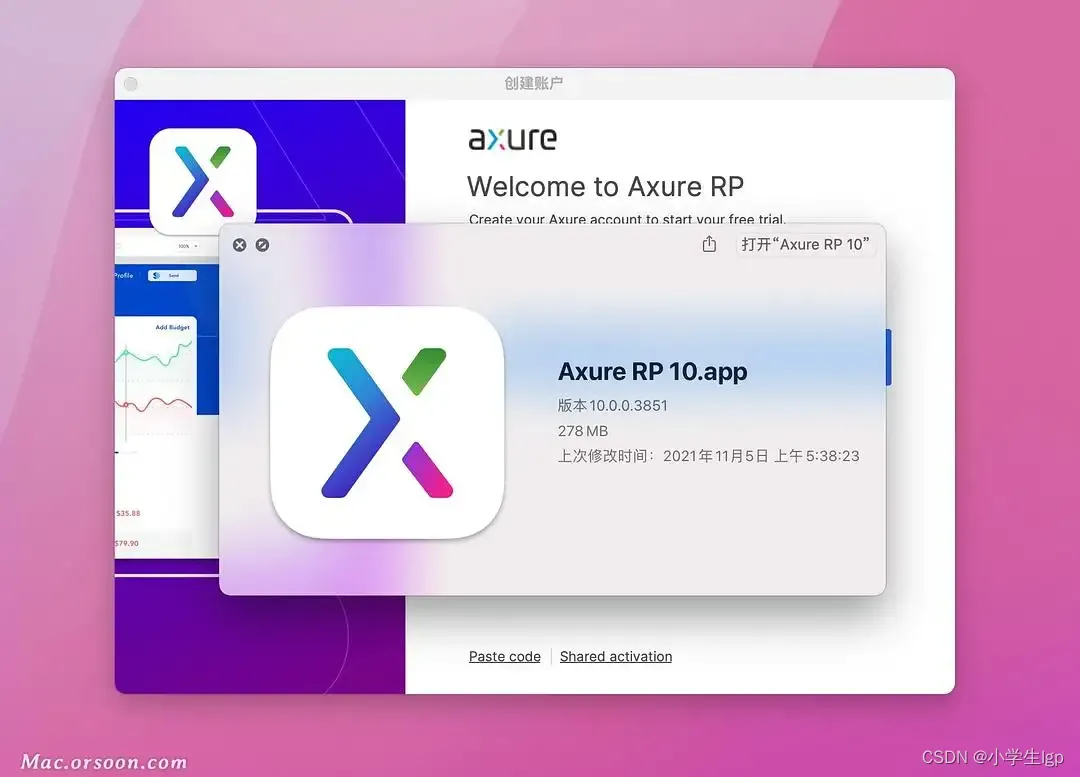This screenshot has width=1080, height=777.
Task: Open the share icon in Quick Look
Action: 709,244
